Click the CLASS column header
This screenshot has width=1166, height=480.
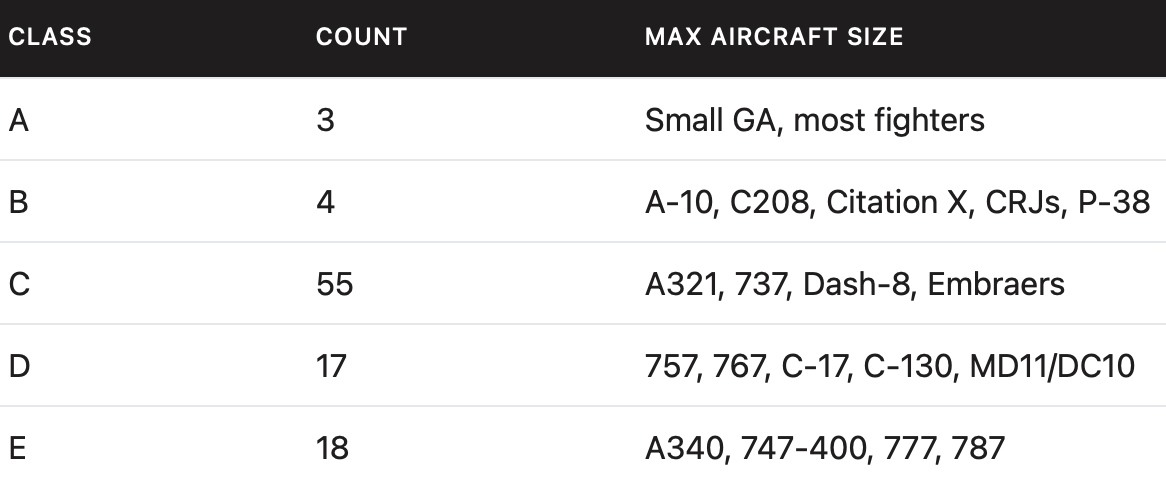[50, 38]
